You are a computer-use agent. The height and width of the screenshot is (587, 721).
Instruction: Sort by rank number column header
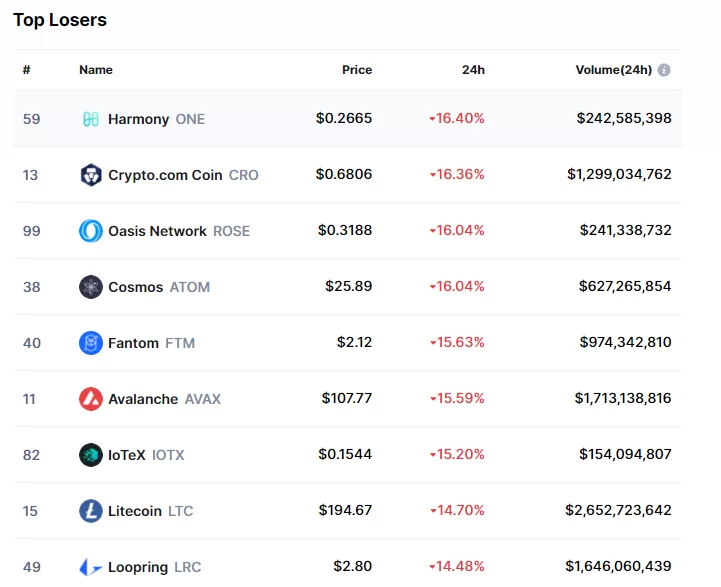27,70
